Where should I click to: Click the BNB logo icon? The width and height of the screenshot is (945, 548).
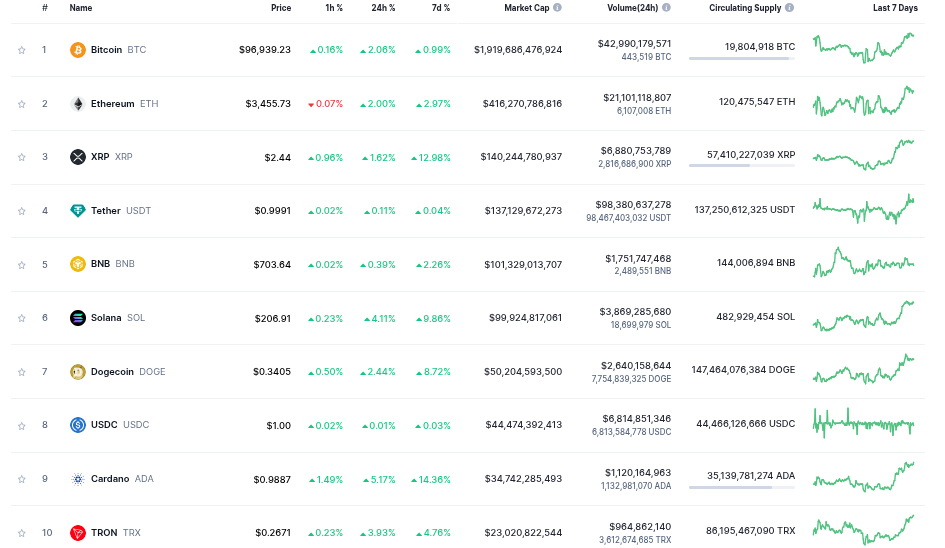(x=78, y=264)
